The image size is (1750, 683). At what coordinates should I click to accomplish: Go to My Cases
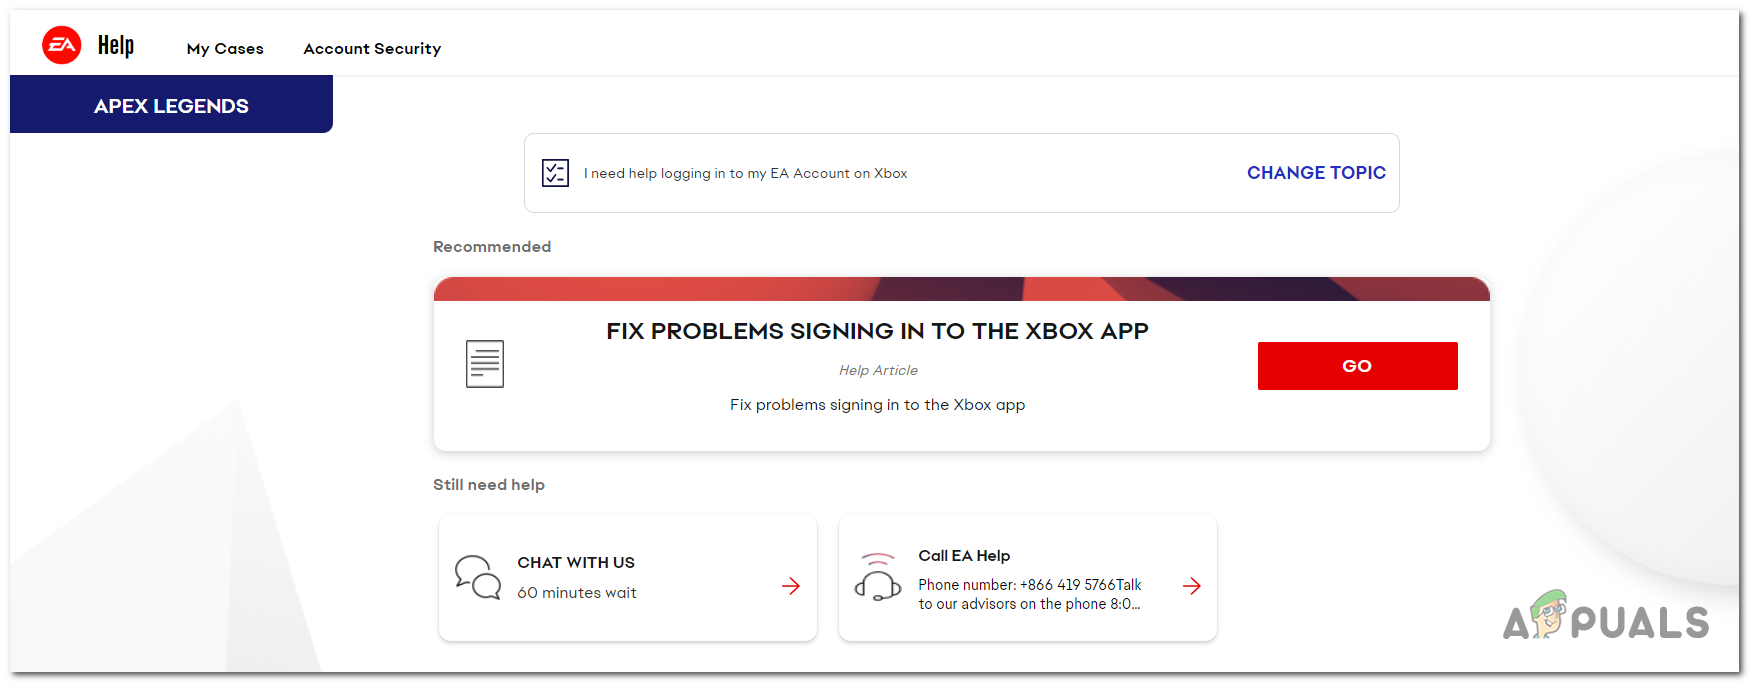point(225,49)
